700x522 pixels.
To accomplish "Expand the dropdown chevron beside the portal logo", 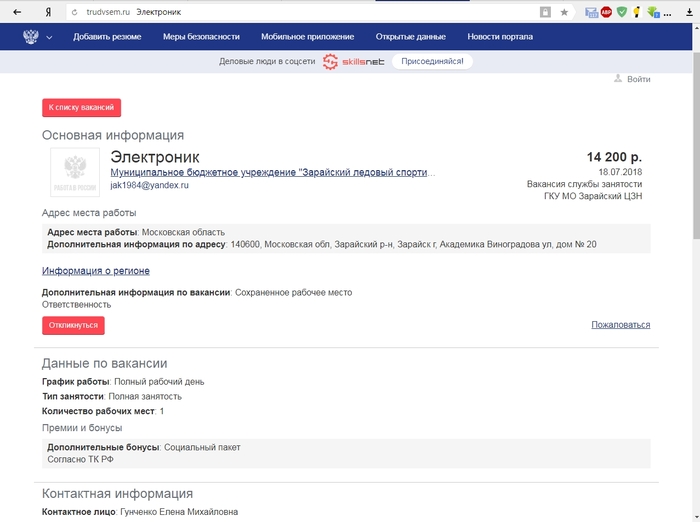I will point(49,38).
